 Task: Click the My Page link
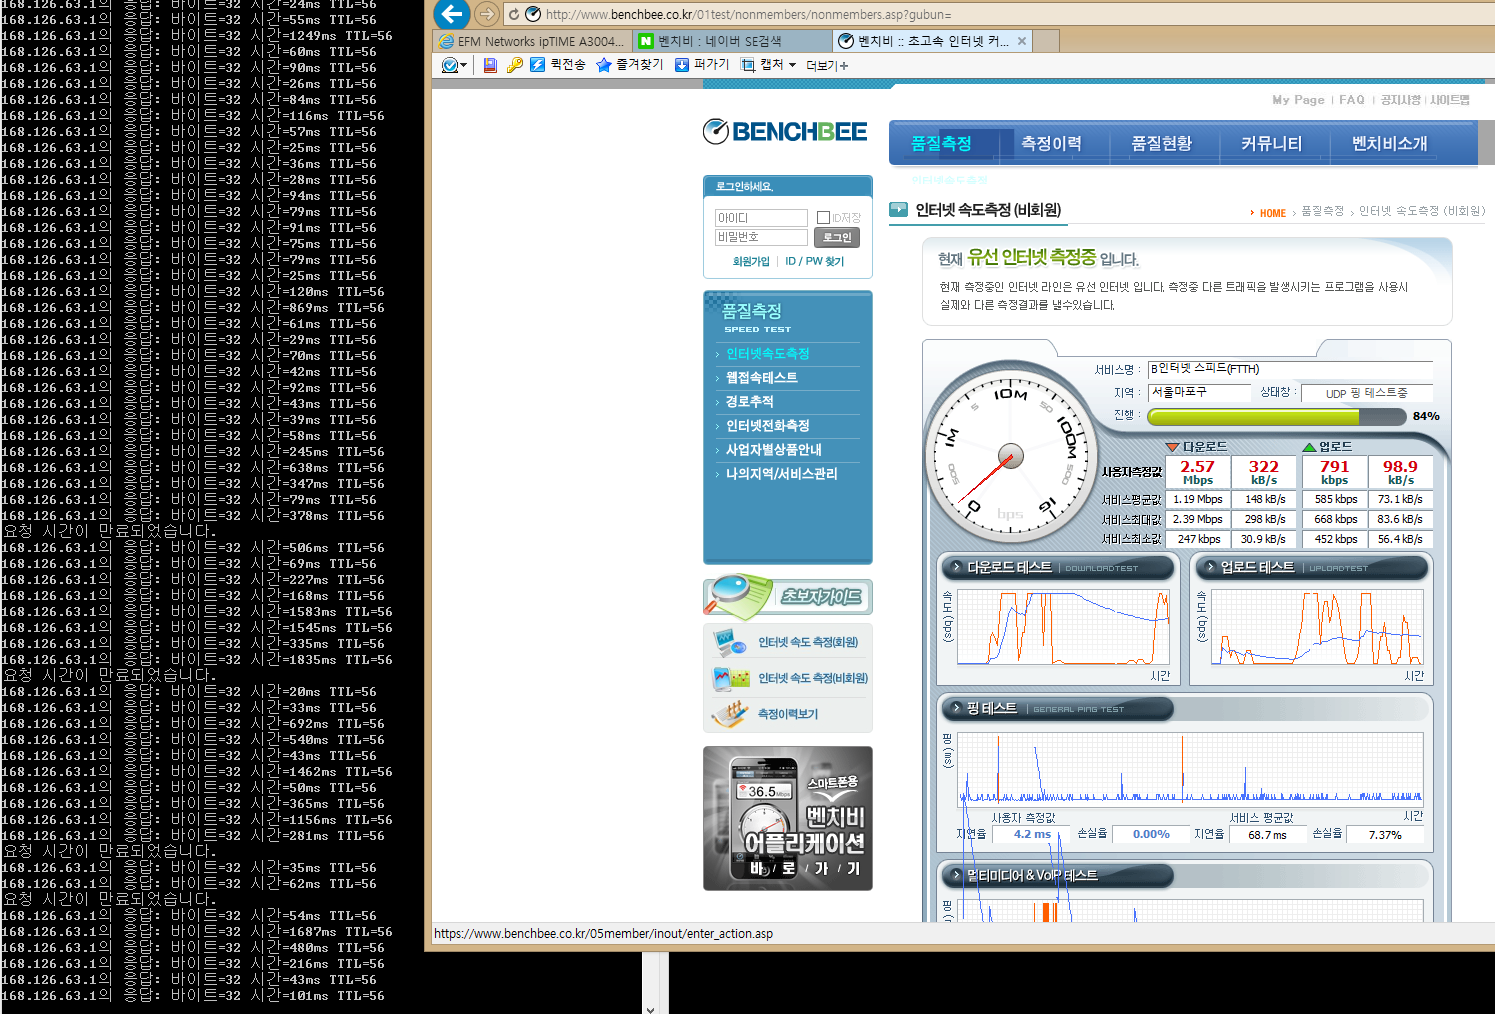click(x=1298, y=100)
